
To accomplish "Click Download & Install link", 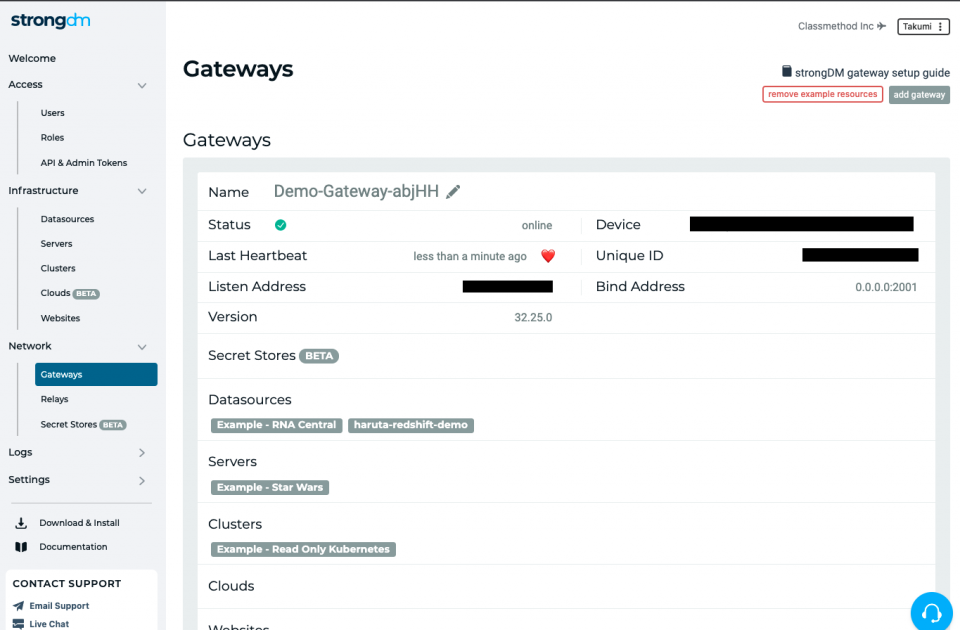I will click(80, 523).
